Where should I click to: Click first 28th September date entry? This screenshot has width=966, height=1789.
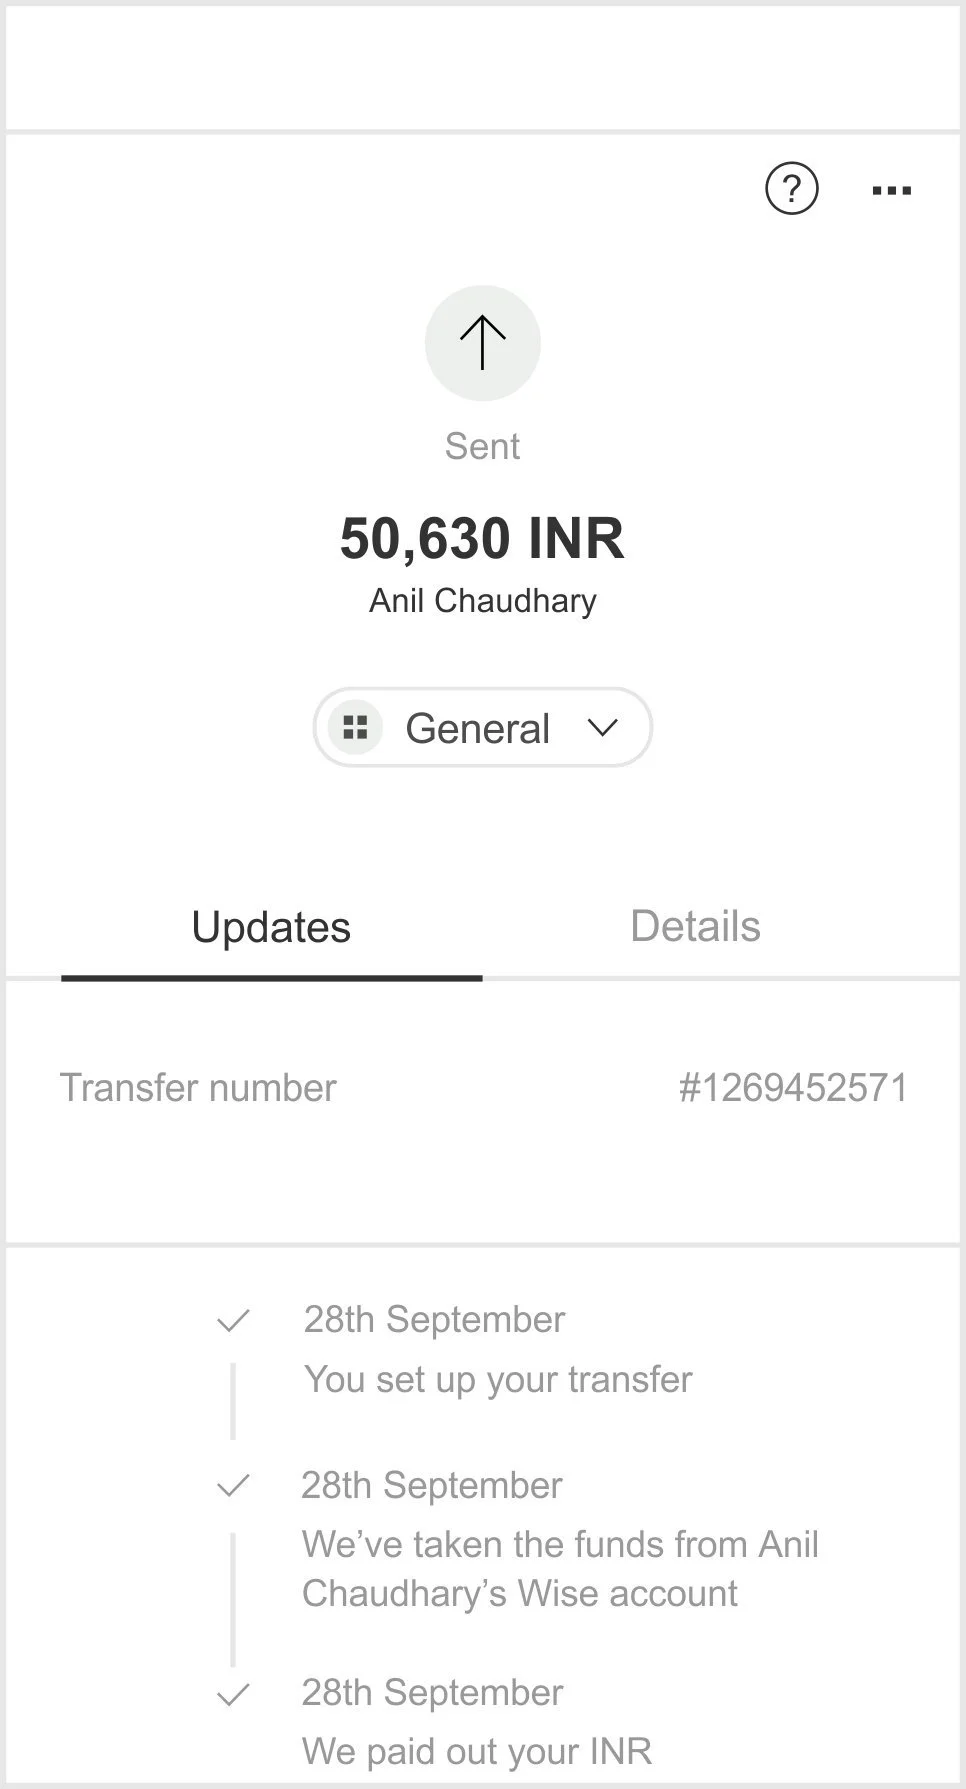(434, 1320)
